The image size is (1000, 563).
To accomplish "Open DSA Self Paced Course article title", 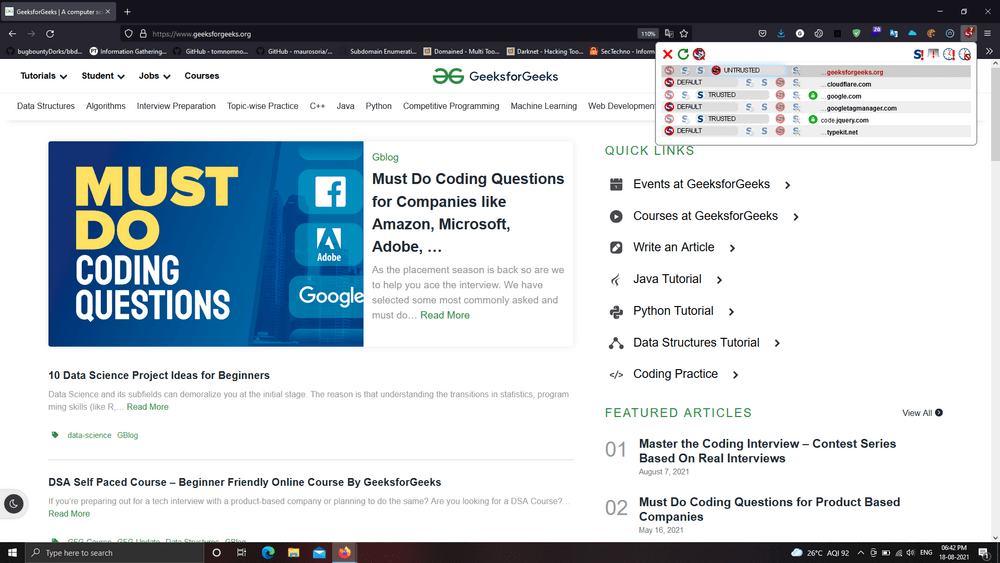I will (245, 483).
